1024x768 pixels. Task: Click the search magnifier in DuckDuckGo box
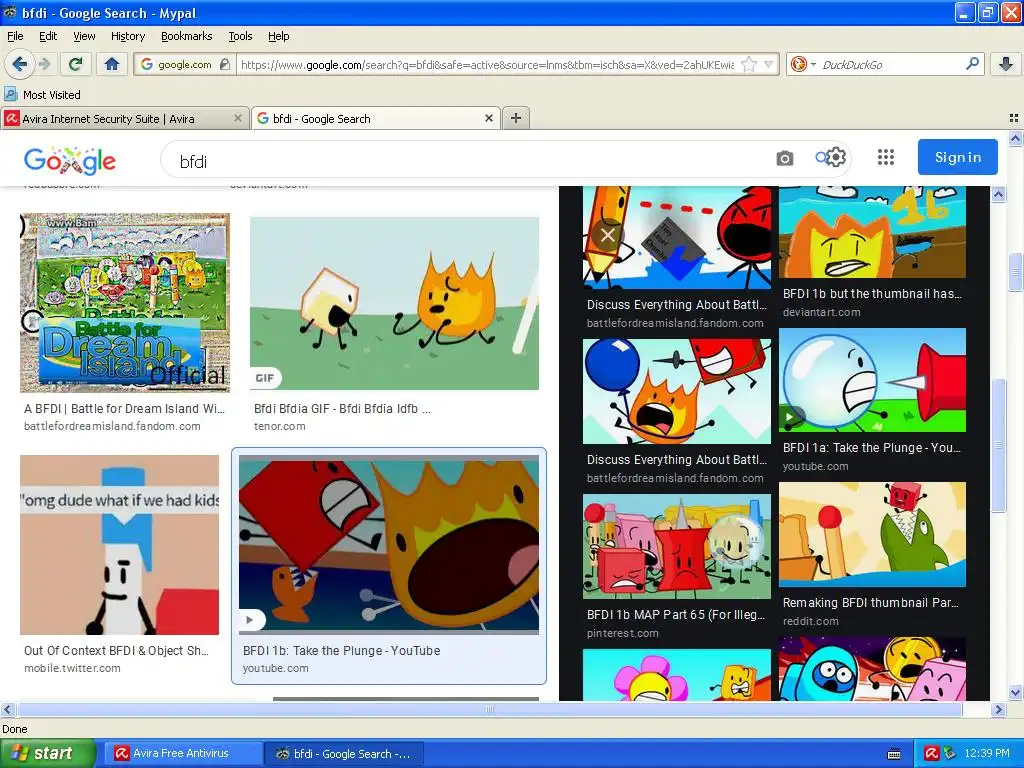[x=972, y=64]
